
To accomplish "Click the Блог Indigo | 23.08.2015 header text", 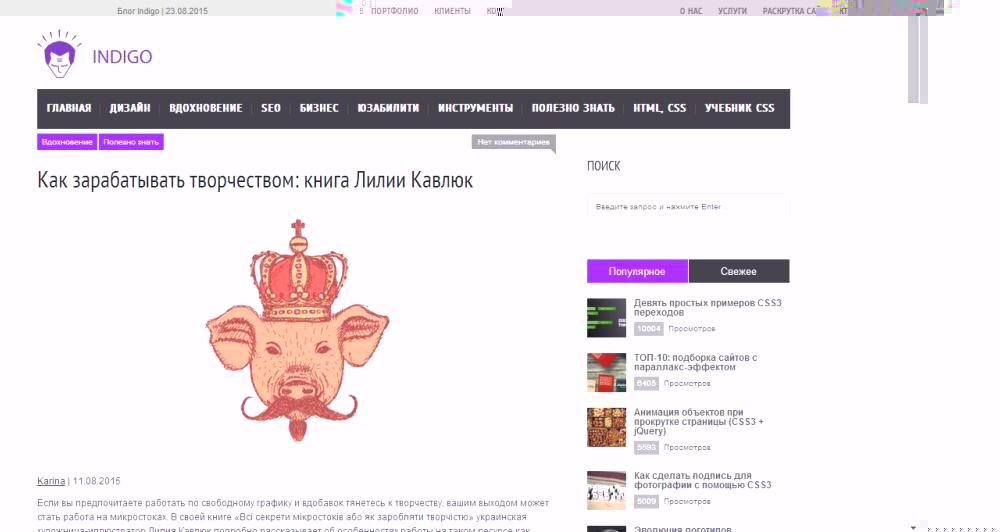I will pyautogui.click(x=163, y=11).
